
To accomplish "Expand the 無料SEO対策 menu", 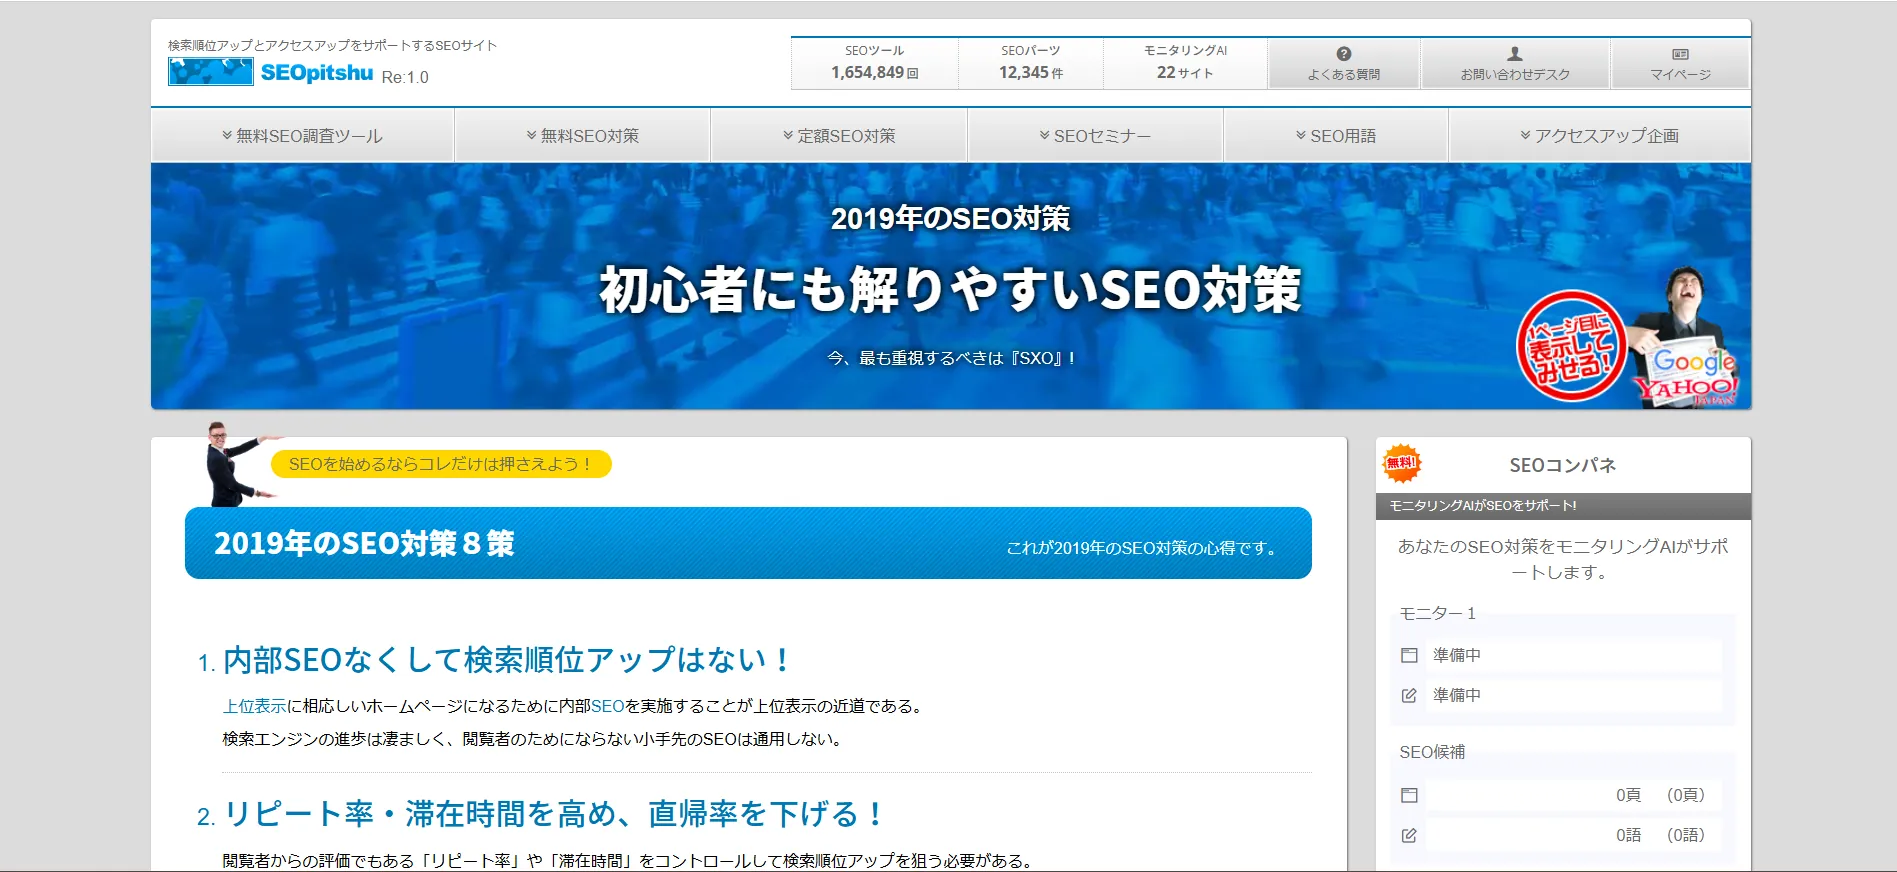I will [x=582, y=136].
